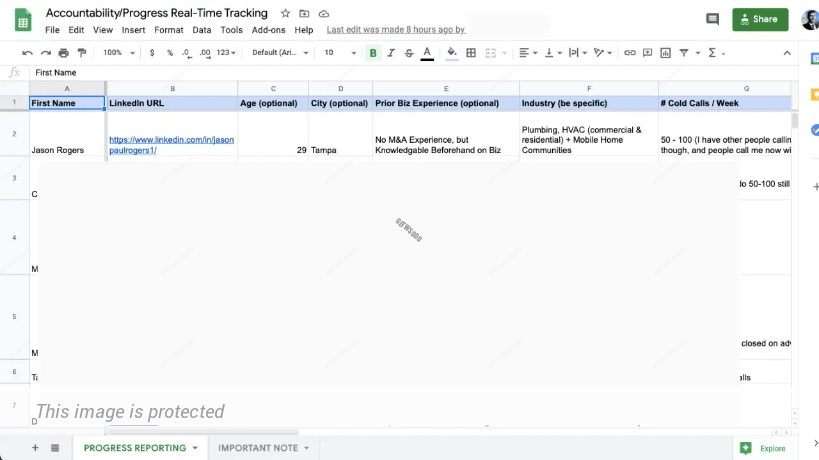Click the print icon
The height and width of the screenshot is (460, 819).
point(64,53)
